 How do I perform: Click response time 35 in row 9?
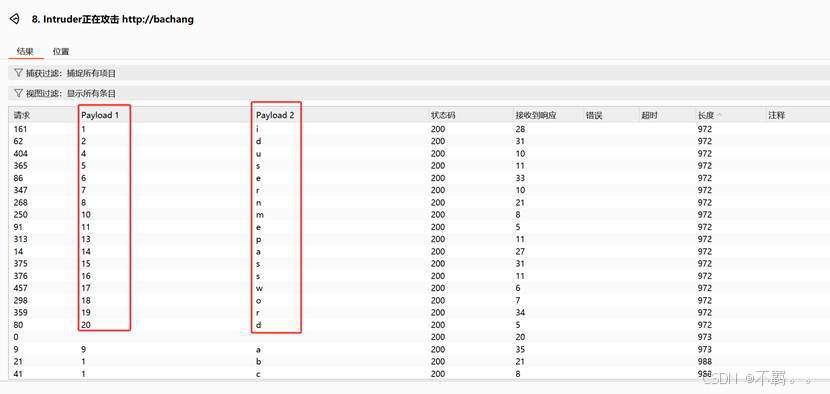point(520,349)
